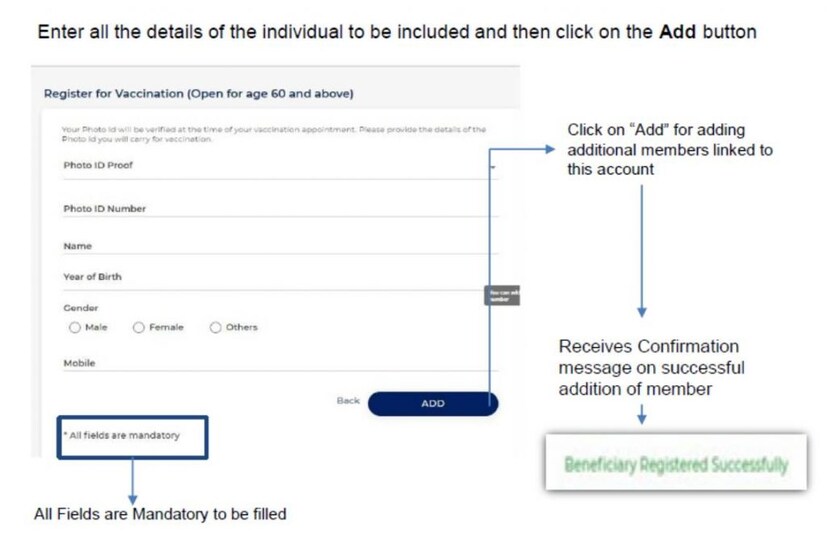This screenshot has width=827, height=537.
Task: Click the 'Receives Confirmation message' annotation
Action: pos(651,368)
